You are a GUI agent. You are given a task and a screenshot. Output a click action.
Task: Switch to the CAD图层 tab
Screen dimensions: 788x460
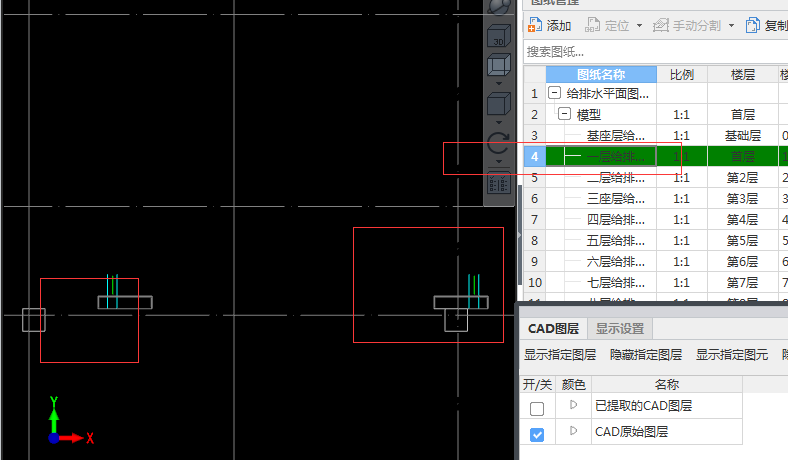click(553, 329)
